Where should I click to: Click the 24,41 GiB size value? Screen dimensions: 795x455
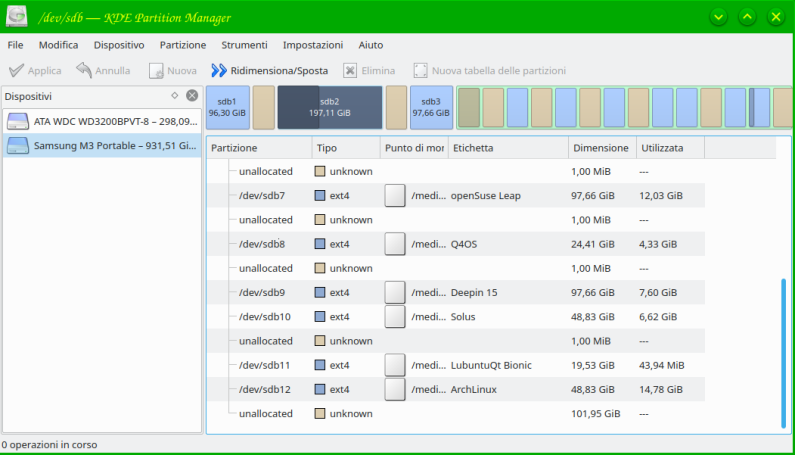[x=593, y=244]
